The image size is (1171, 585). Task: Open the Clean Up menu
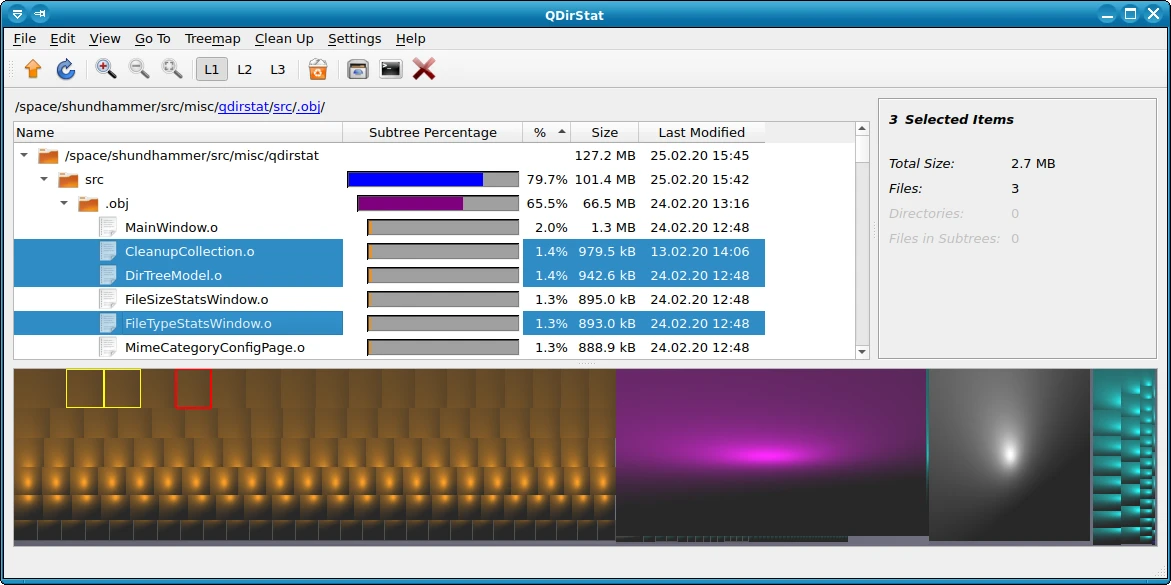tap(284, 39)
